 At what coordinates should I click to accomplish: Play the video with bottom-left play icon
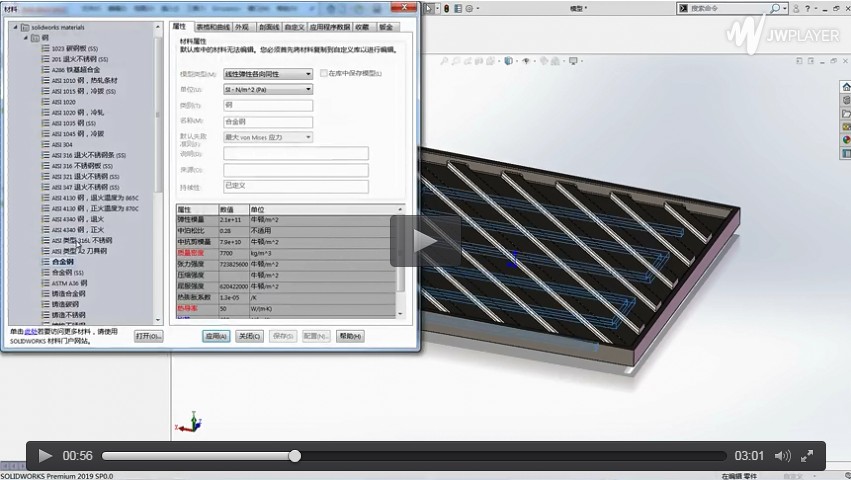pos(45,456)
